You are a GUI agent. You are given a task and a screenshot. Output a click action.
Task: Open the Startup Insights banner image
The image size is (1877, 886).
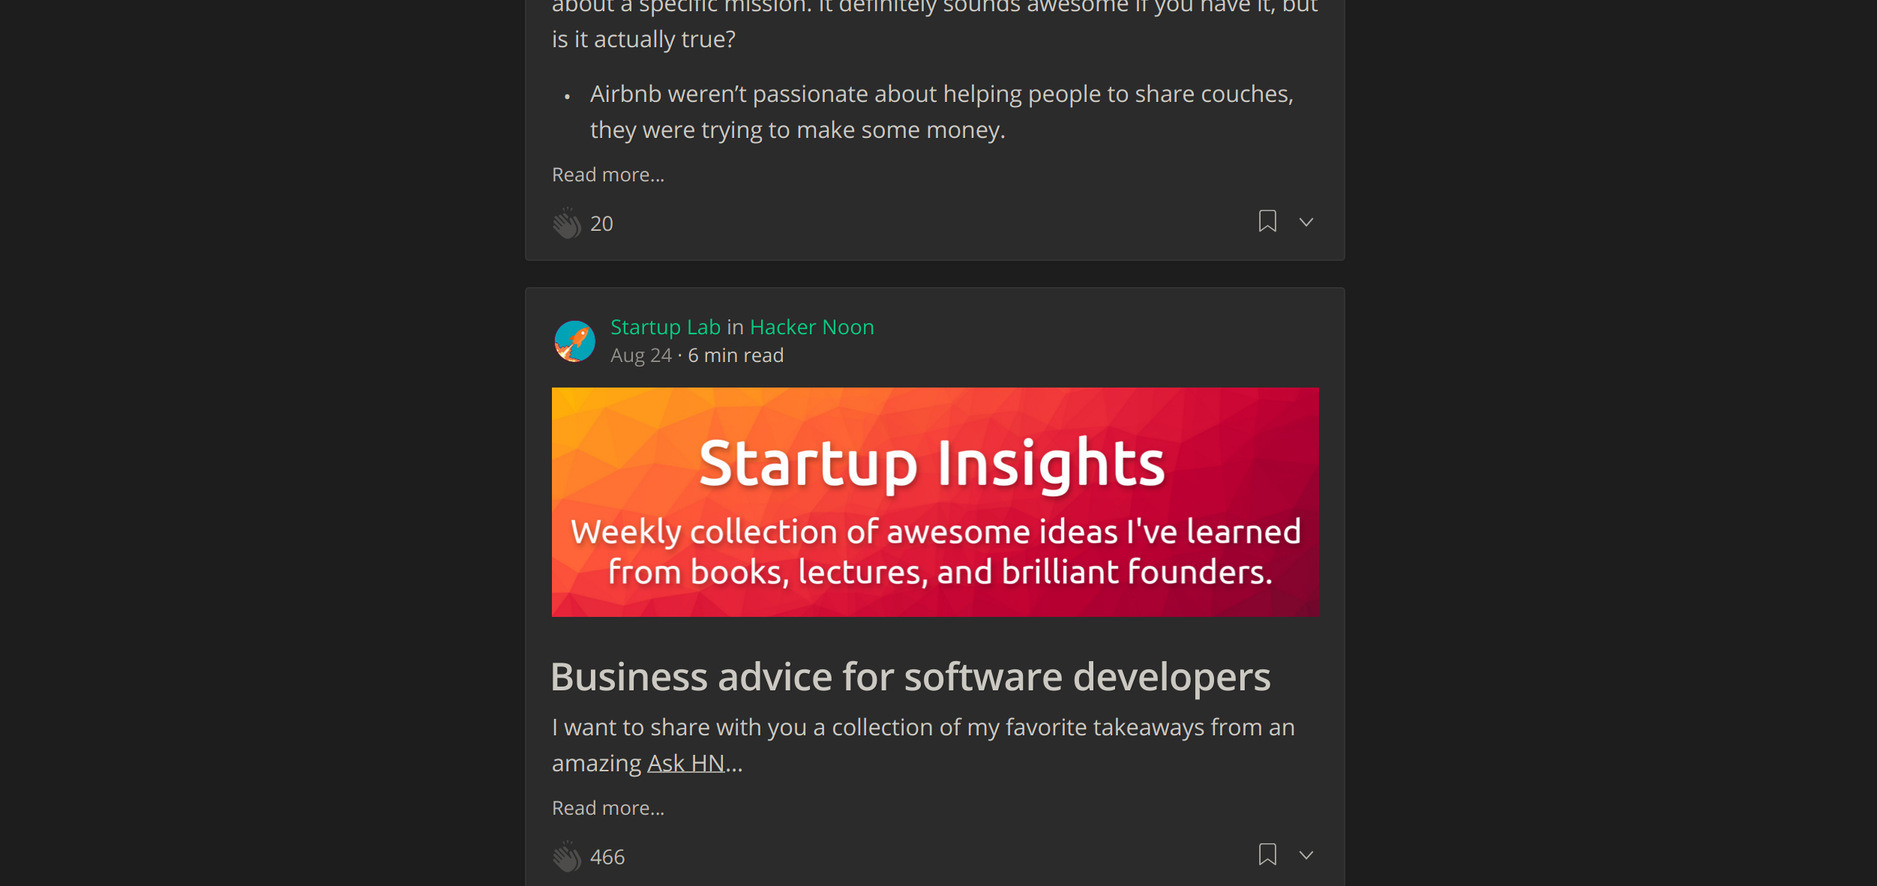[935, 502]
